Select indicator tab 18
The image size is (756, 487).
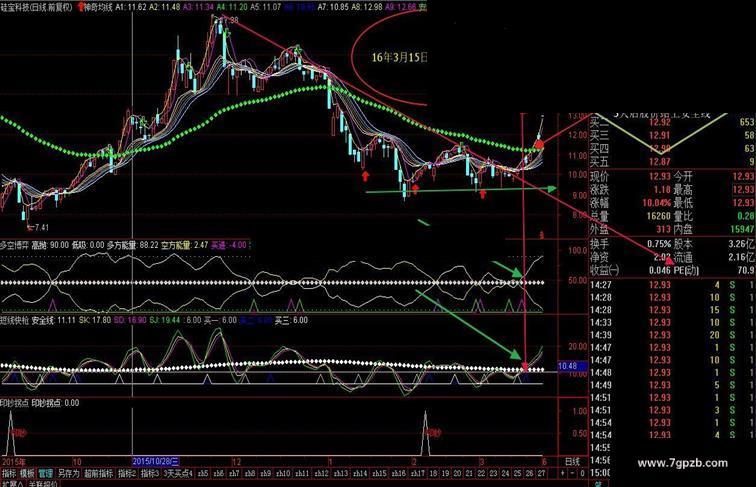433,473
